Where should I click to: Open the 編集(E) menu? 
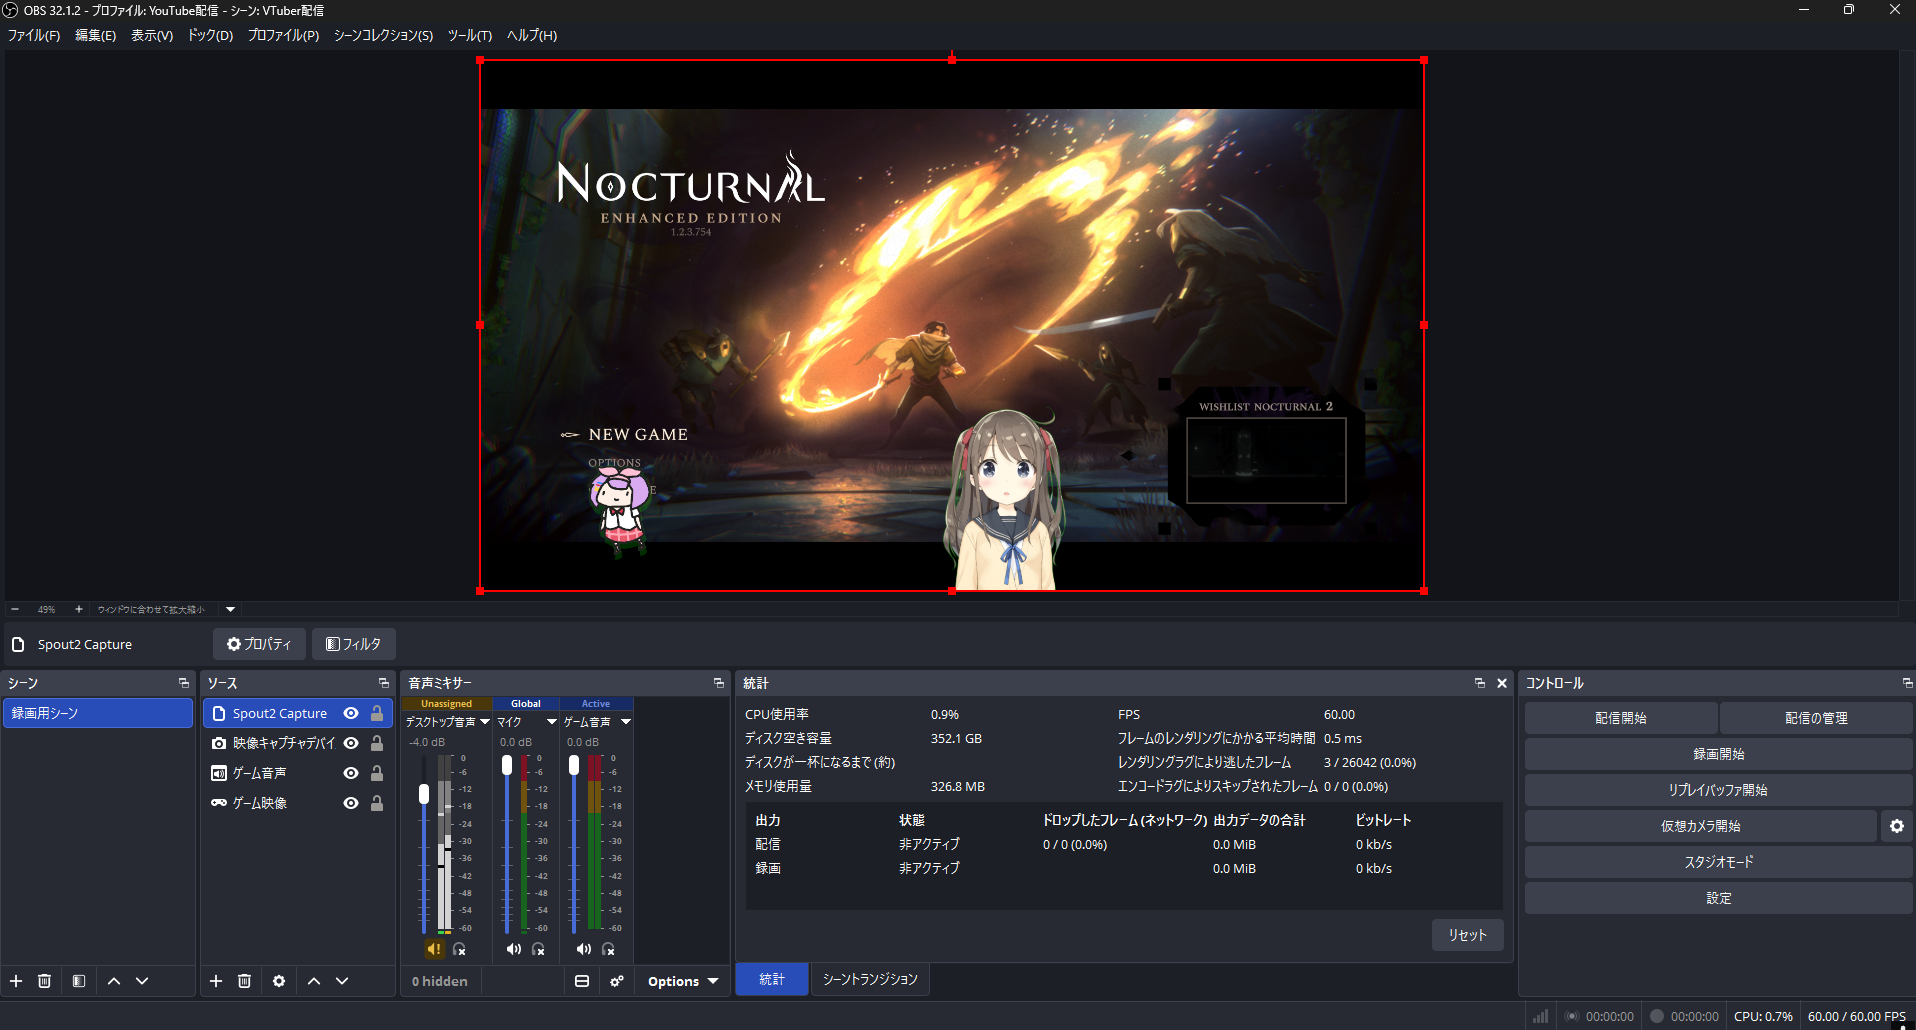coord(96,35)
